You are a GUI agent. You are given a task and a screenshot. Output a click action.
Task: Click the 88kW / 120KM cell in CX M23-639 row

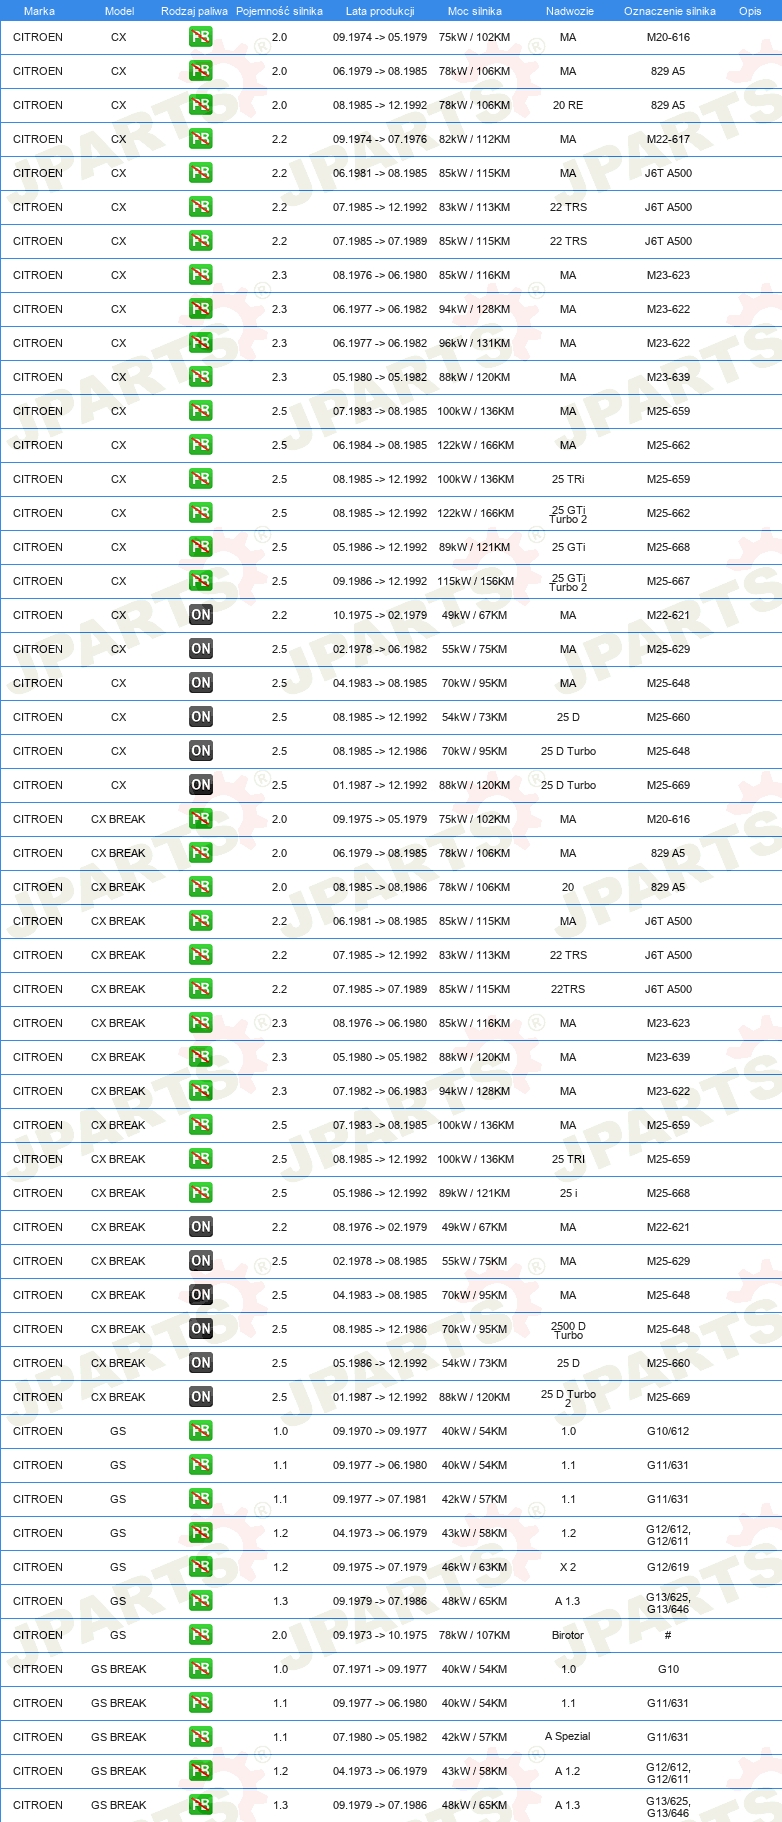[475, 377]
